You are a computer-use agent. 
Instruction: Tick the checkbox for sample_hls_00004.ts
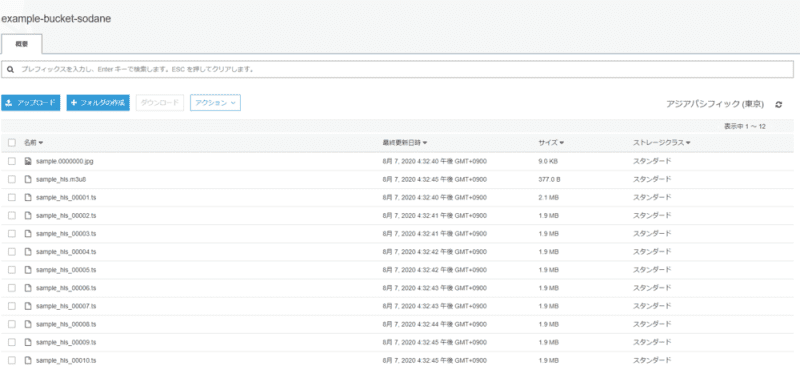pos(12,252)
